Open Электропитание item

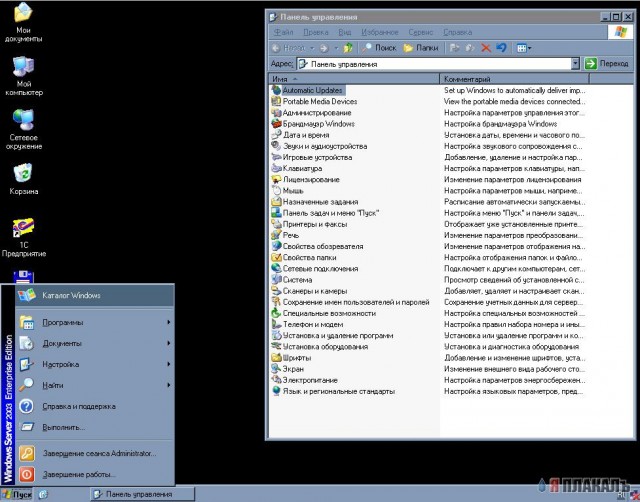[304, 380]
